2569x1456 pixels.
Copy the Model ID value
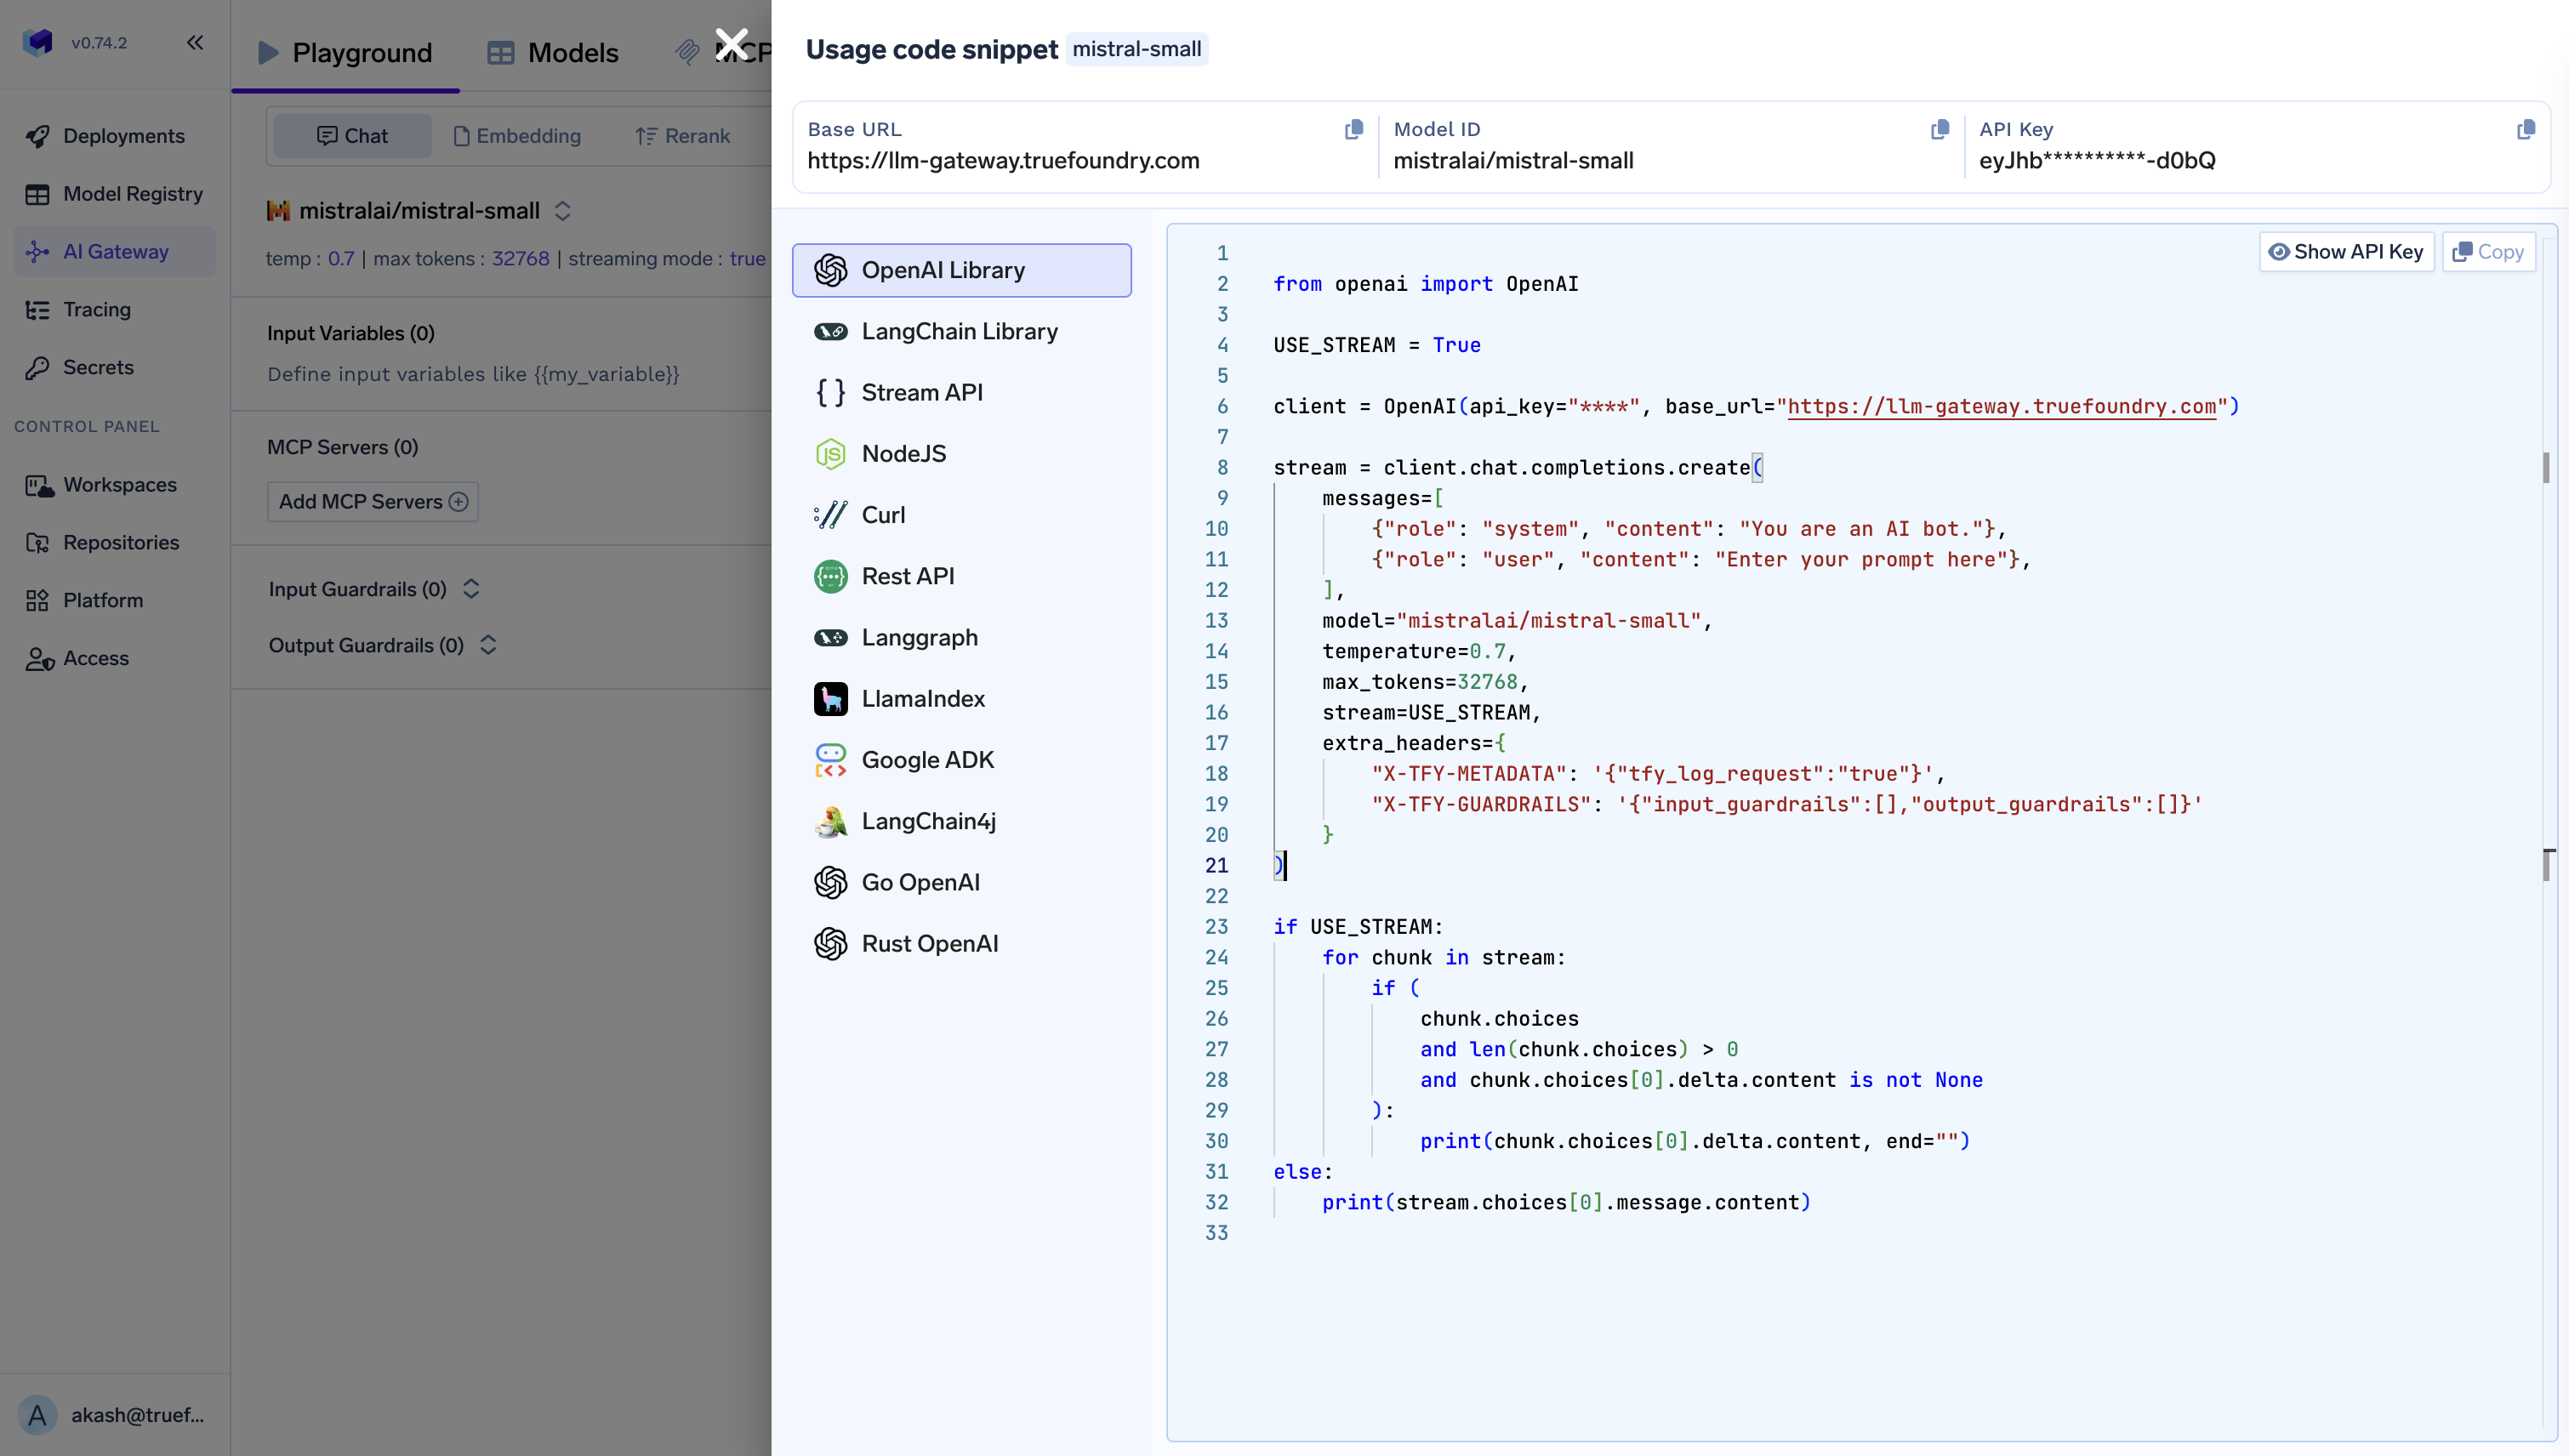[x=1940, y=130]
